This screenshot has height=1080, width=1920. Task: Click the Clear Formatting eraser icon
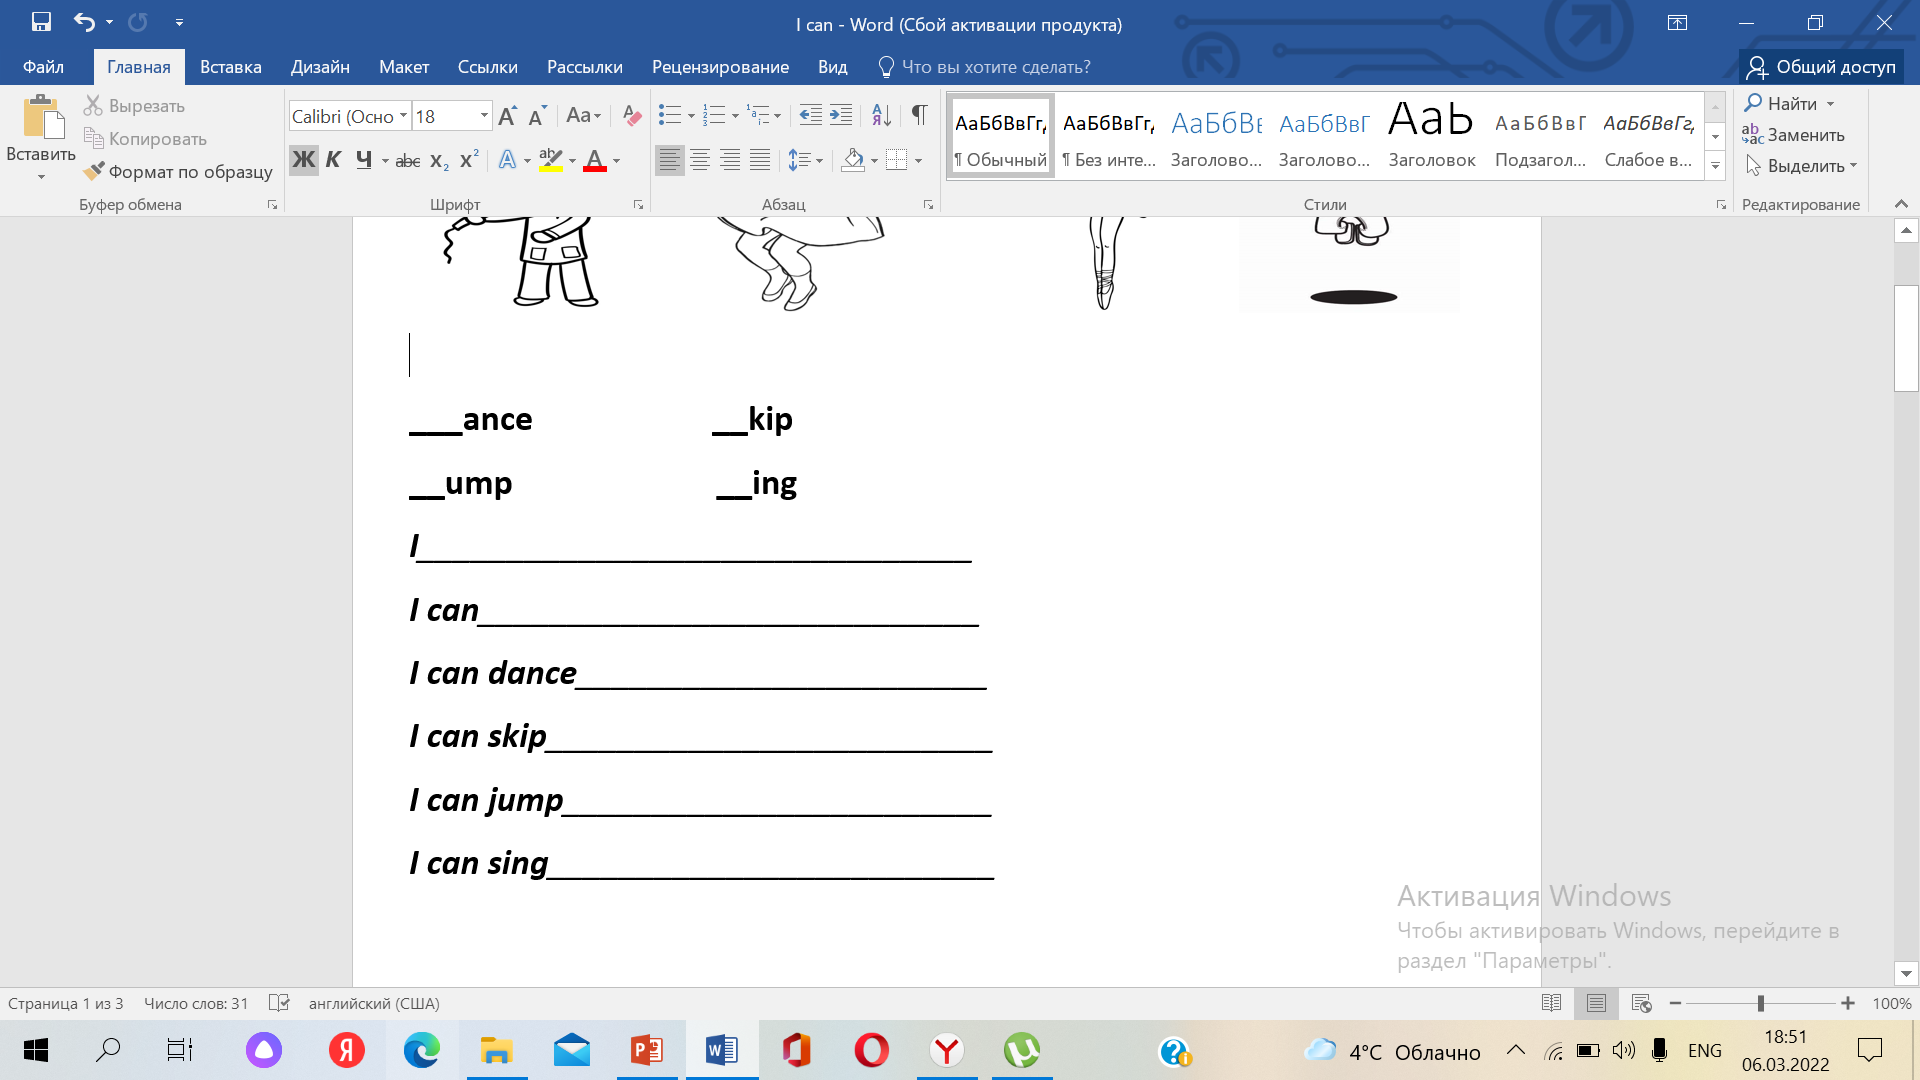point(631,116)
